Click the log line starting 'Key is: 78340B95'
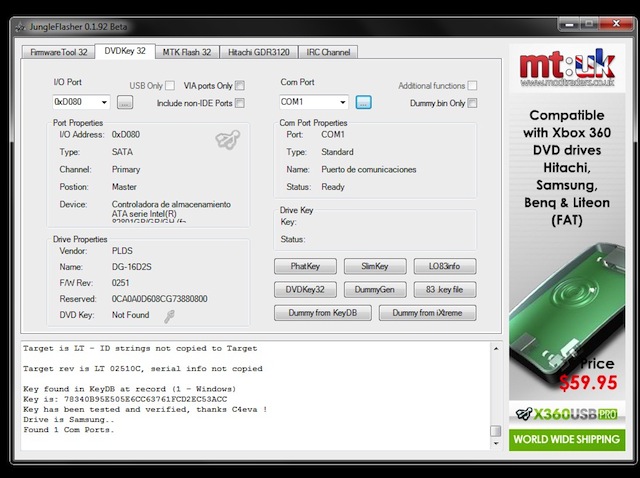640x478 pixels. pos(125,399)
